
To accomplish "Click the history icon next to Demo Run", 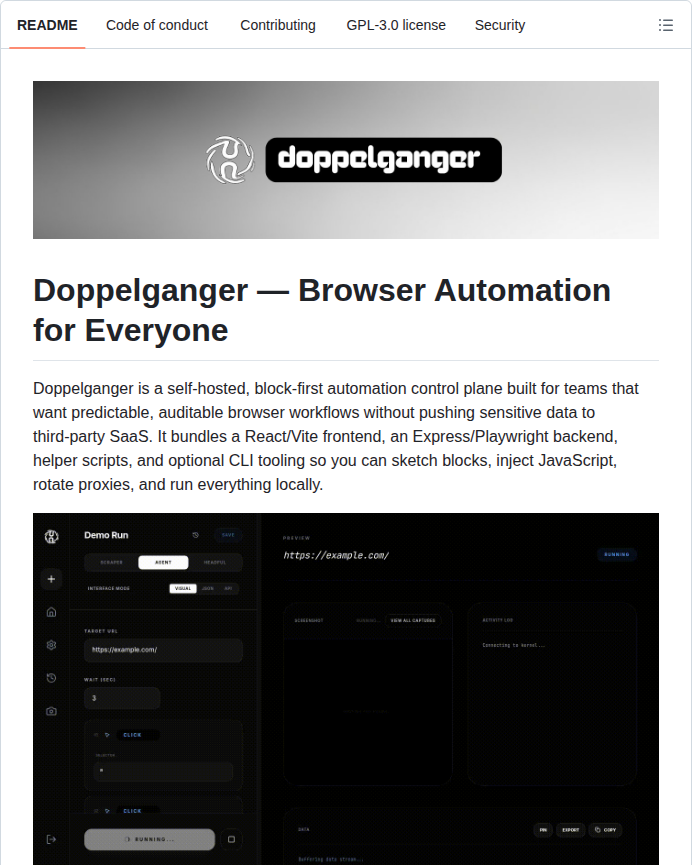I will tap(195, 535).
